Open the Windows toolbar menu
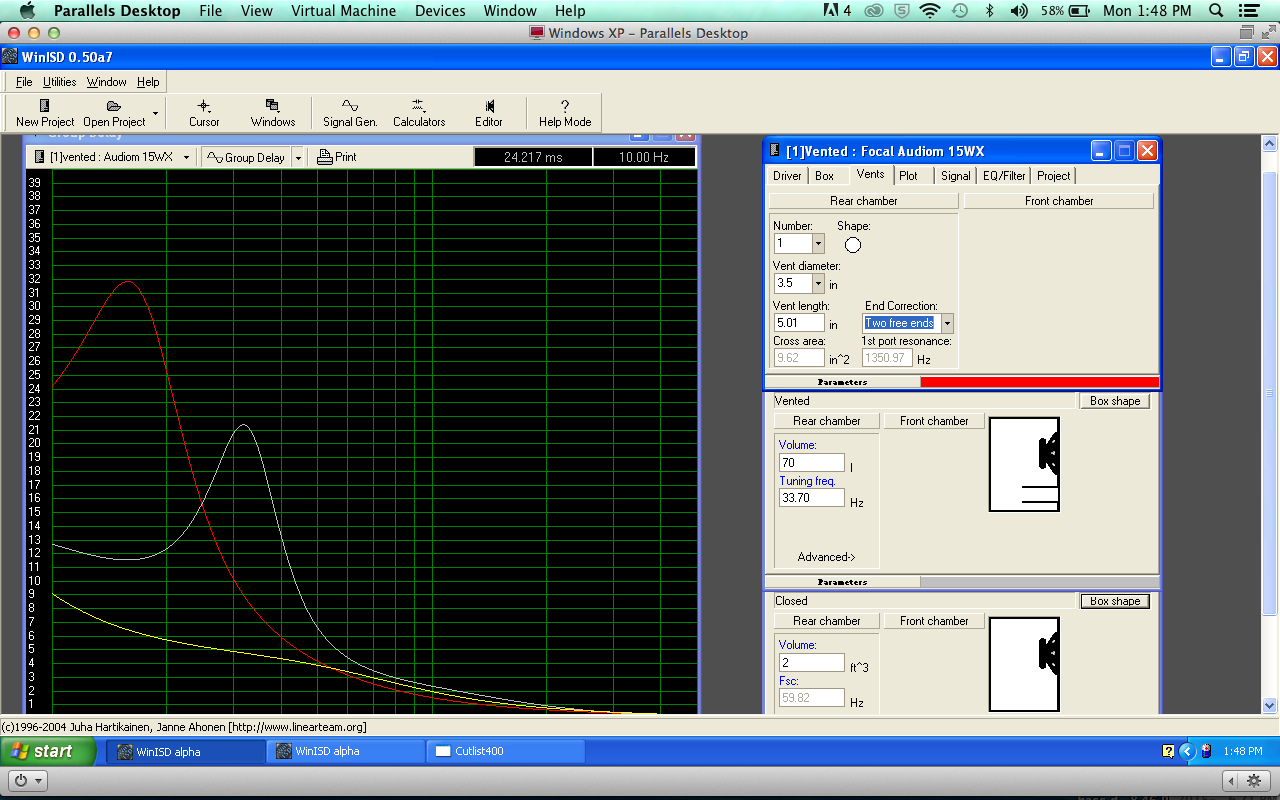The height and width of the screenshot is (800, 1280). pyautogui.click(x=273, y=112)
